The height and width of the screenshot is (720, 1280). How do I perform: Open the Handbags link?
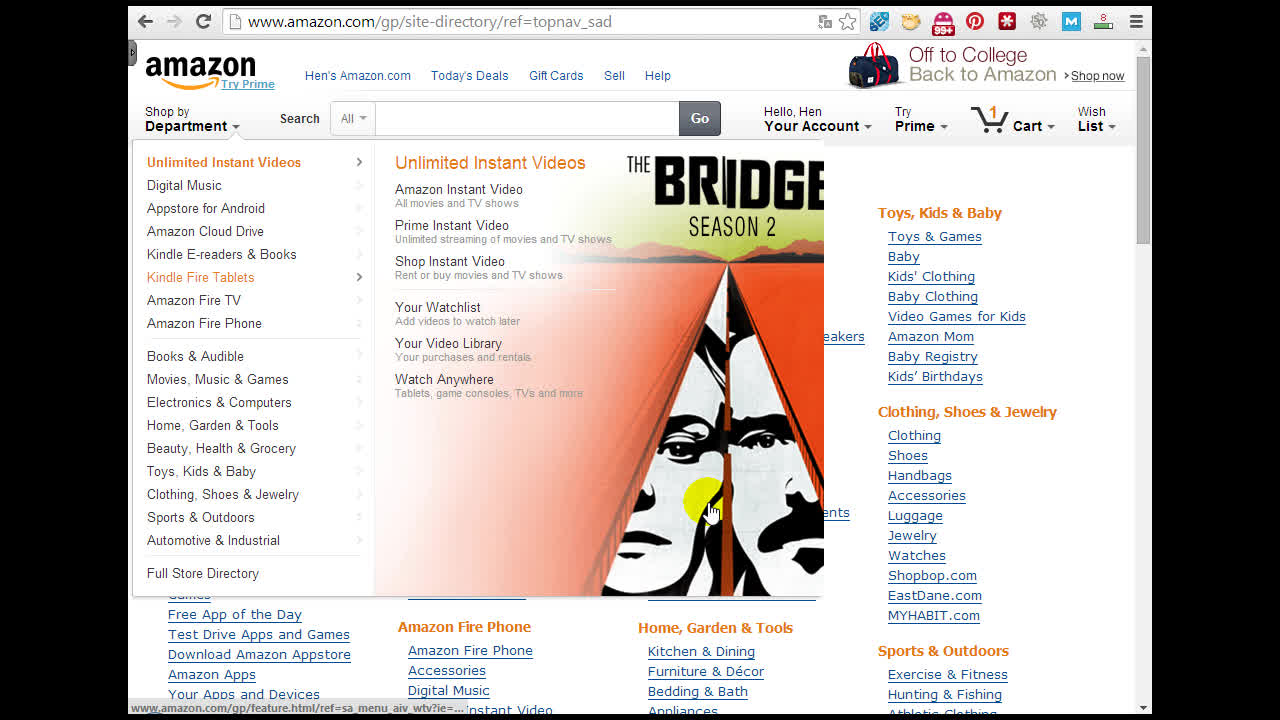click(919, 475)
